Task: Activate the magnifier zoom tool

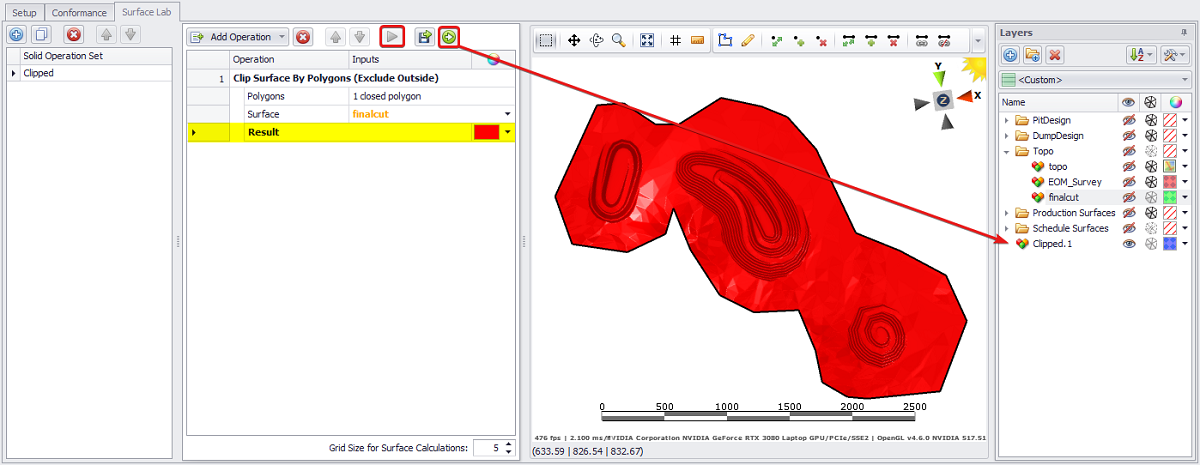Action: pos(619,41)
